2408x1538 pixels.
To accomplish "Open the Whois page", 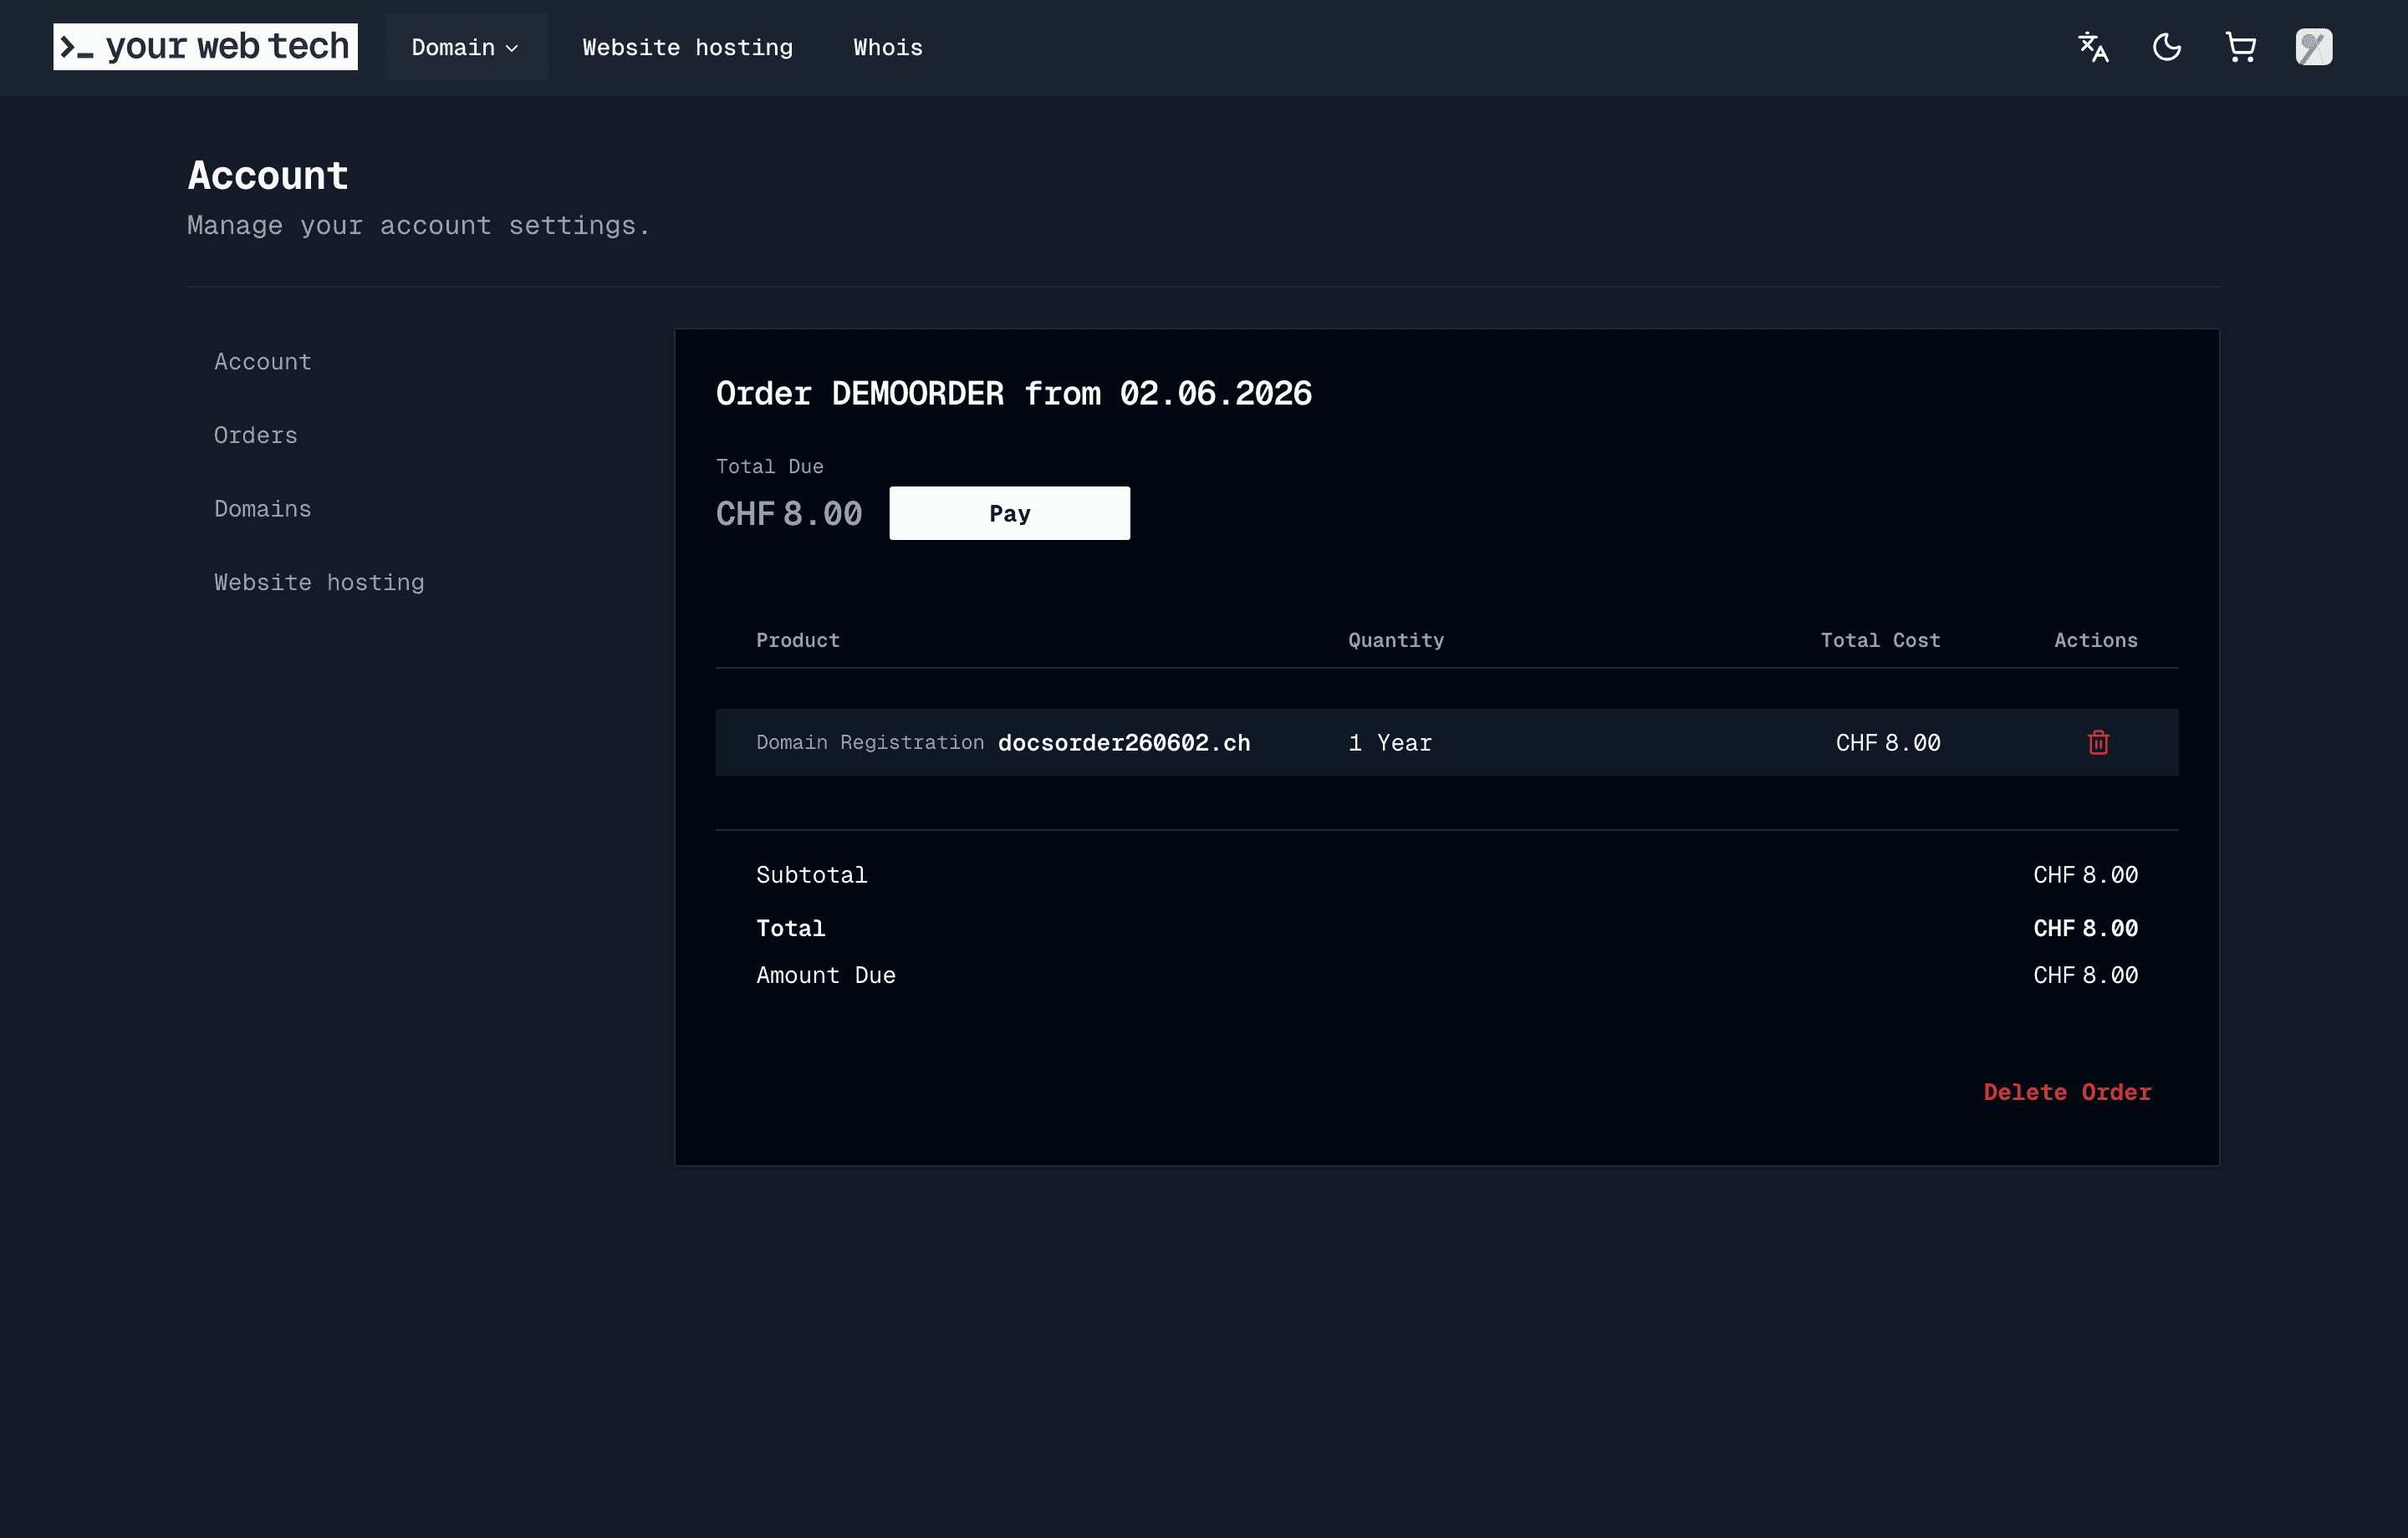I will click(888, 47).
